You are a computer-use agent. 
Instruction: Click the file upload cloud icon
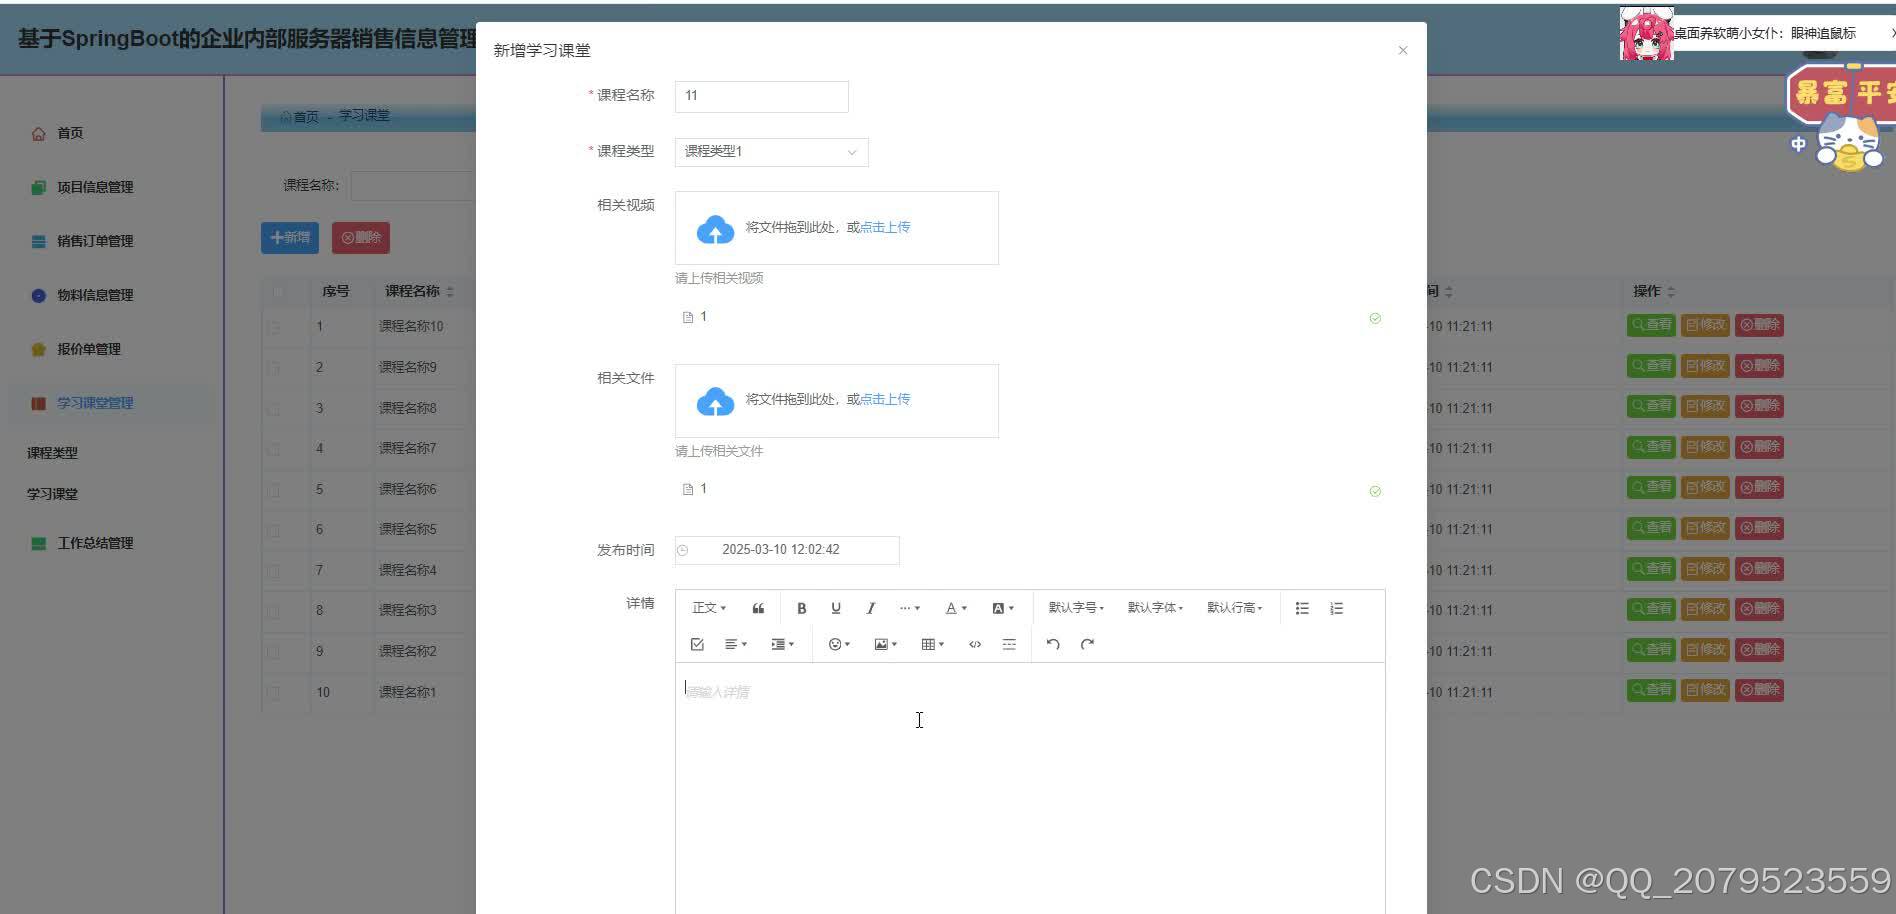[715, 401]
